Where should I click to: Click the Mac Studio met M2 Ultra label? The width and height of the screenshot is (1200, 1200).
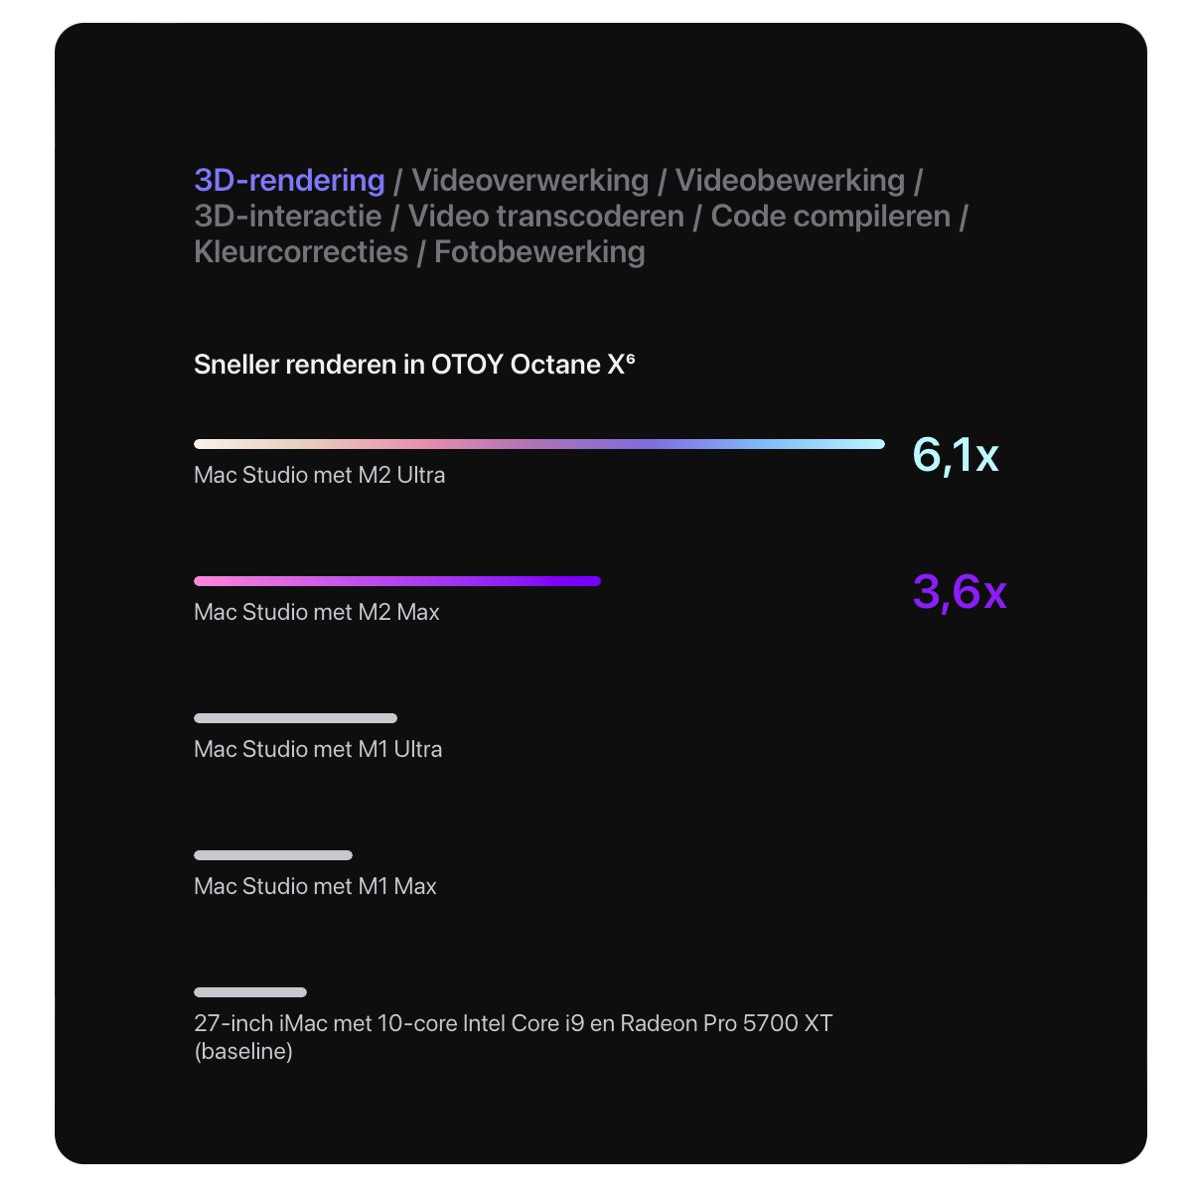point(320,475)
